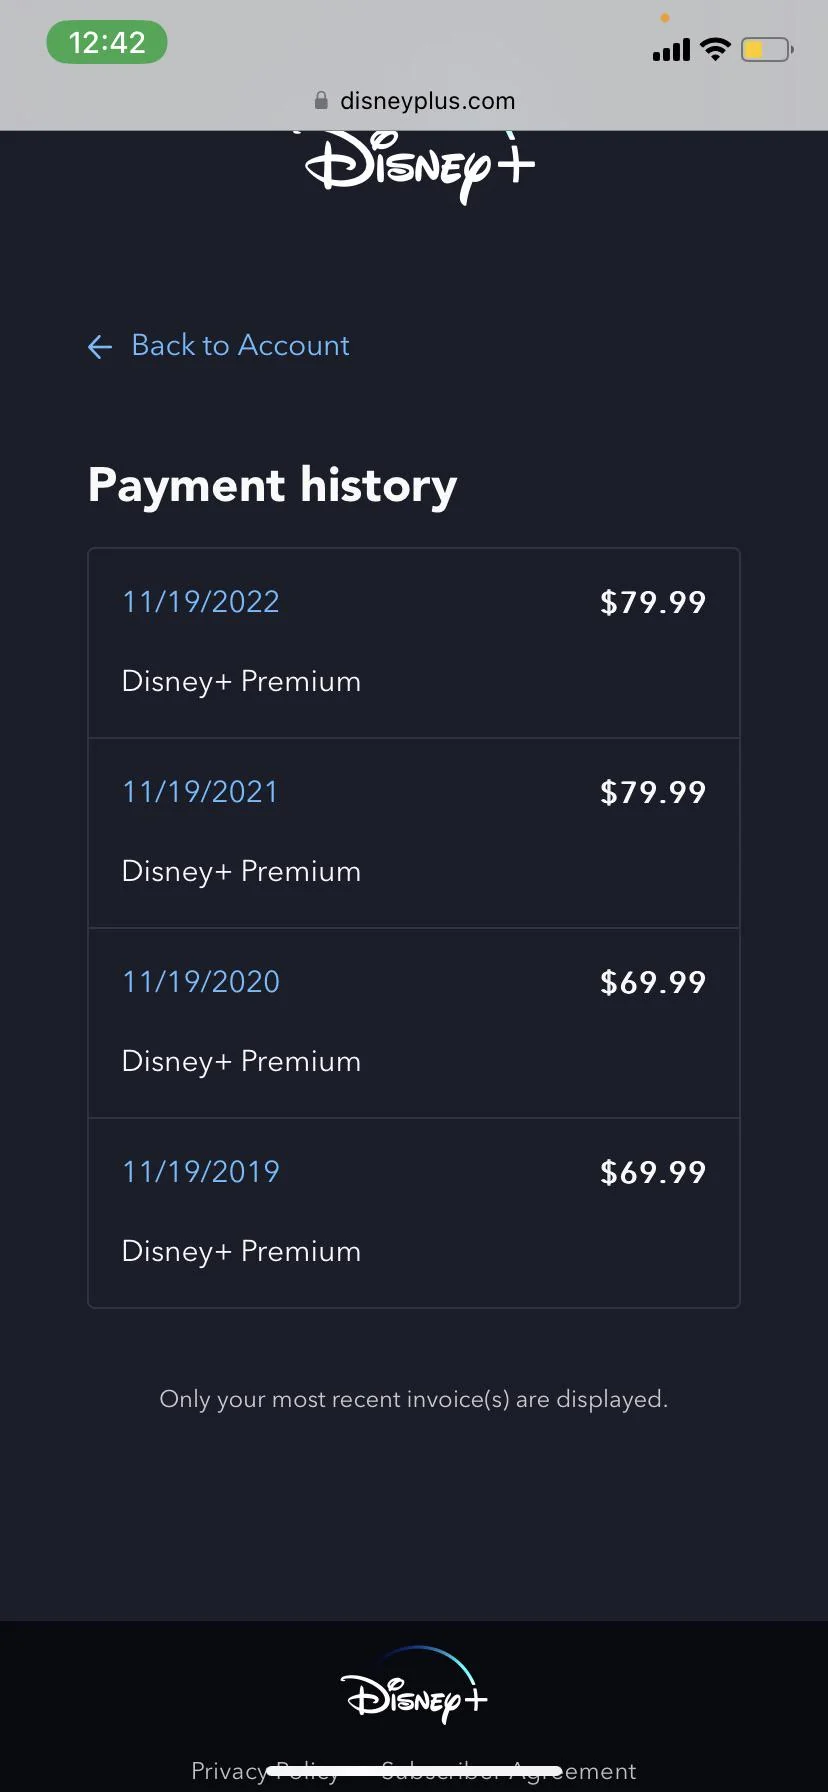
Task: Click the lock icon in the address bar
Action: click(321, 100)
